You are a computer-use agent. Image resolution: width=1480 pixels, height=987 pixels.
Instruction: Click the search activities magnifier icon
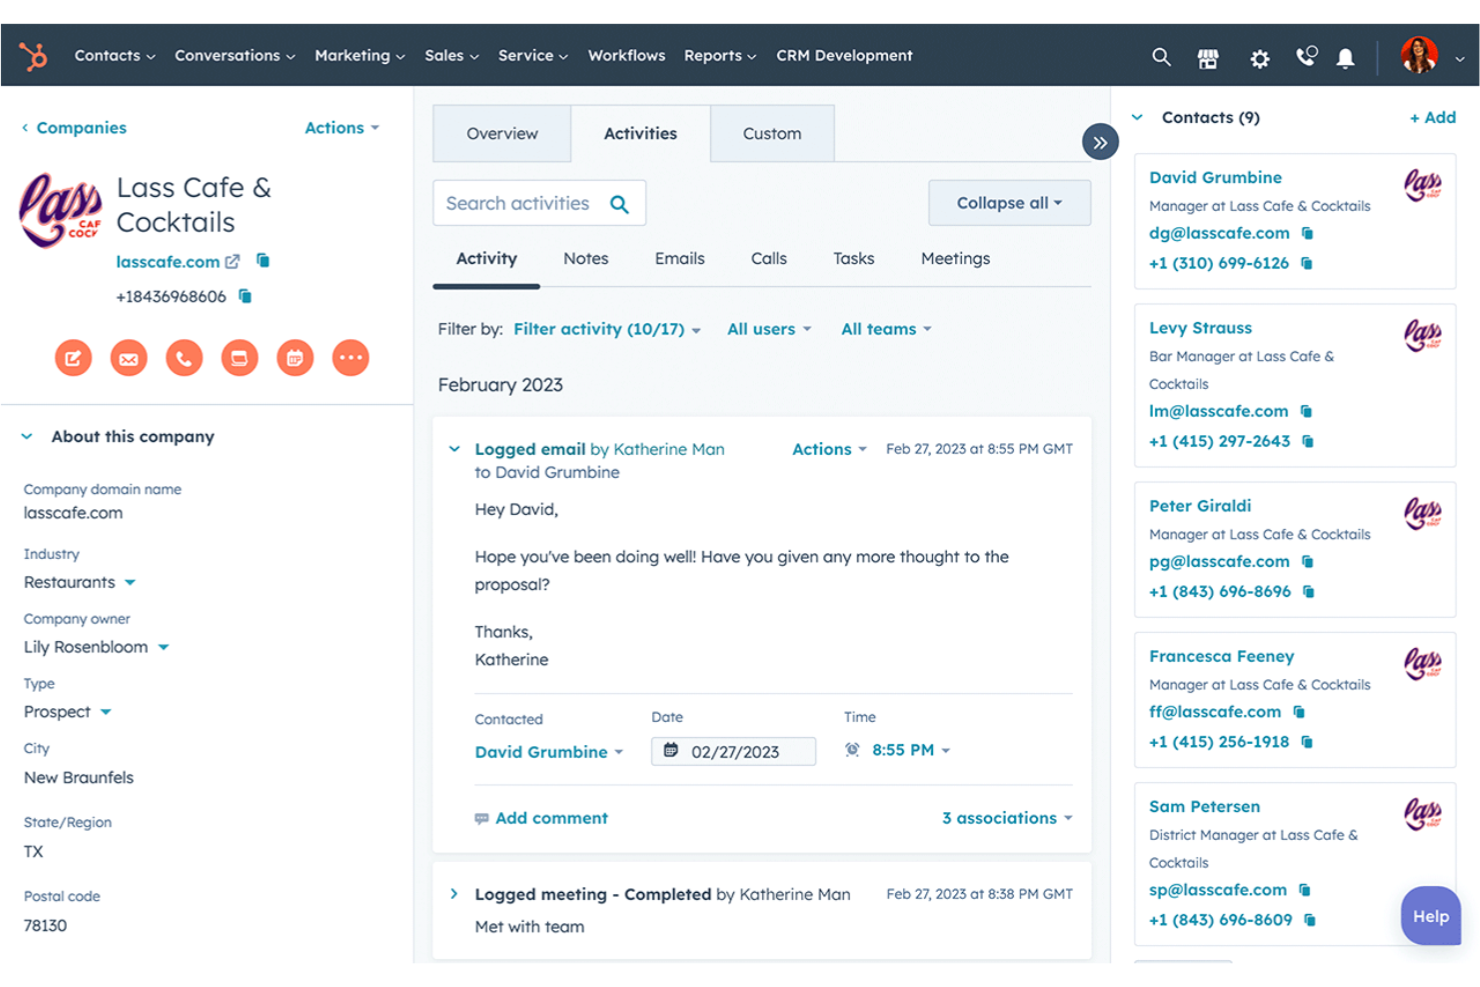click(x=620, y=204)
